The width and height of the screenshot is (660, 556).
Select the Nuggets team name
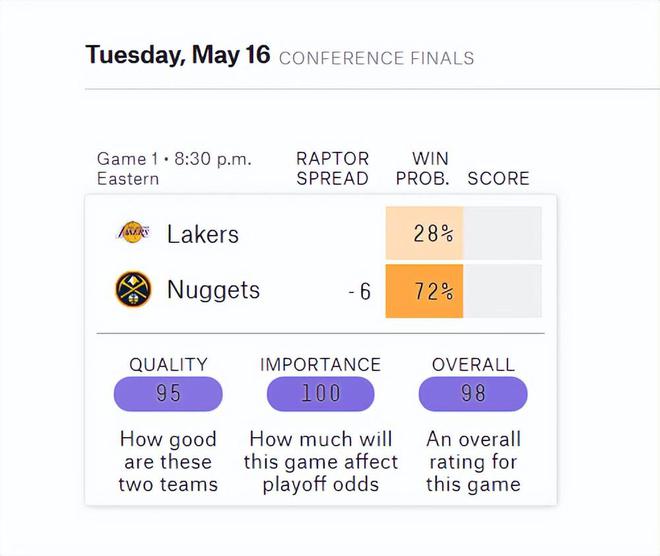coord(213,290)
